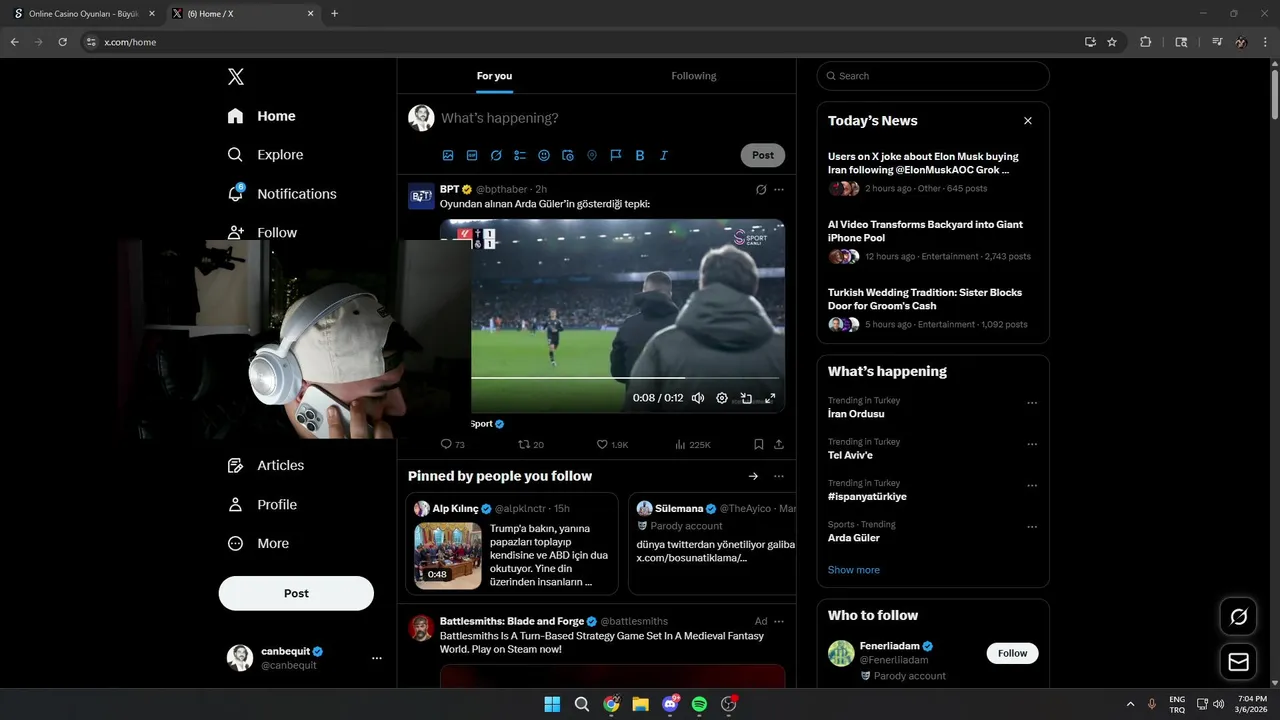Enter fullscreen on the BPT video

point(770,398)
